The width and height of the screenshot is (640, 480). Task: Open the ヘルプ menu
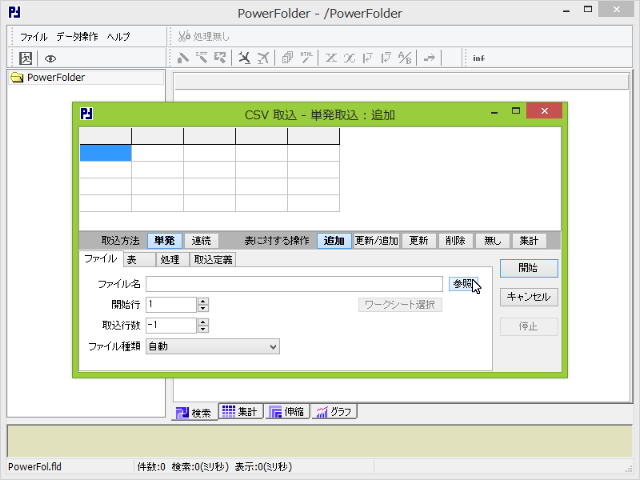click(118, 37)
